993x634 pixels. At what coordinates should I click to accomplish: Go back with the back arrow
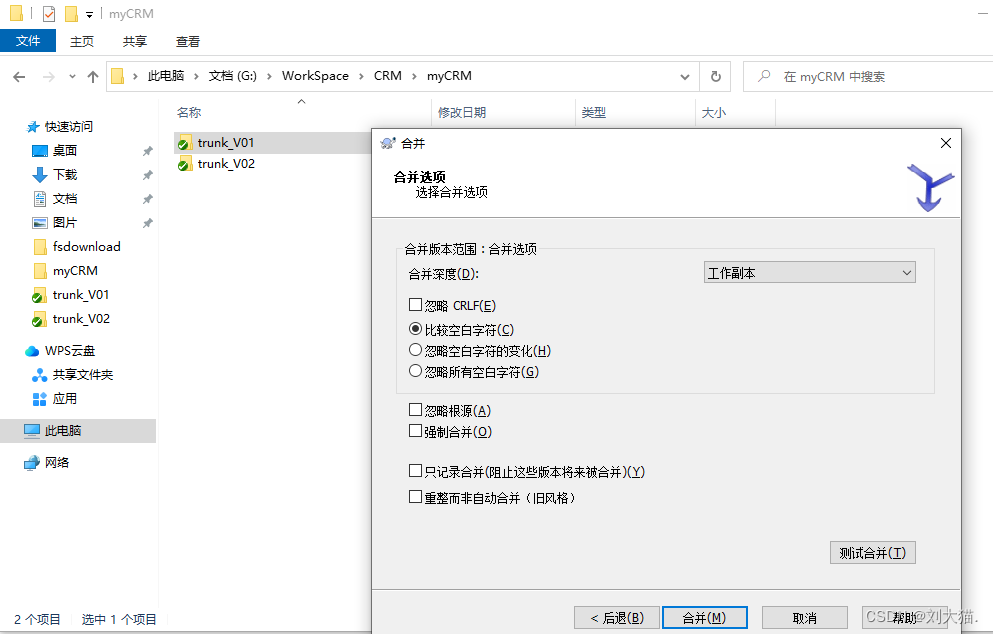19,77
